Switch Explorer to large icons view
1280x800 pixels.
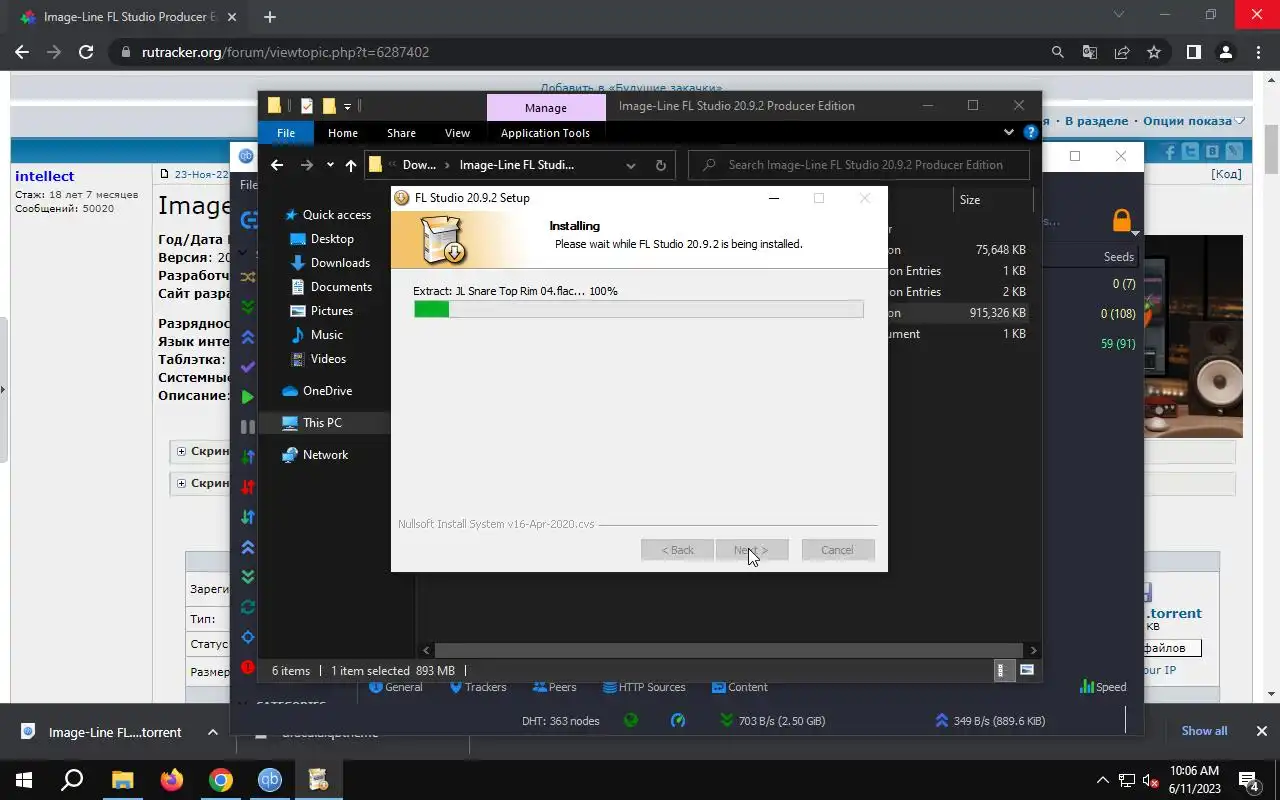pyautogui.click(x=1027, y=671)
